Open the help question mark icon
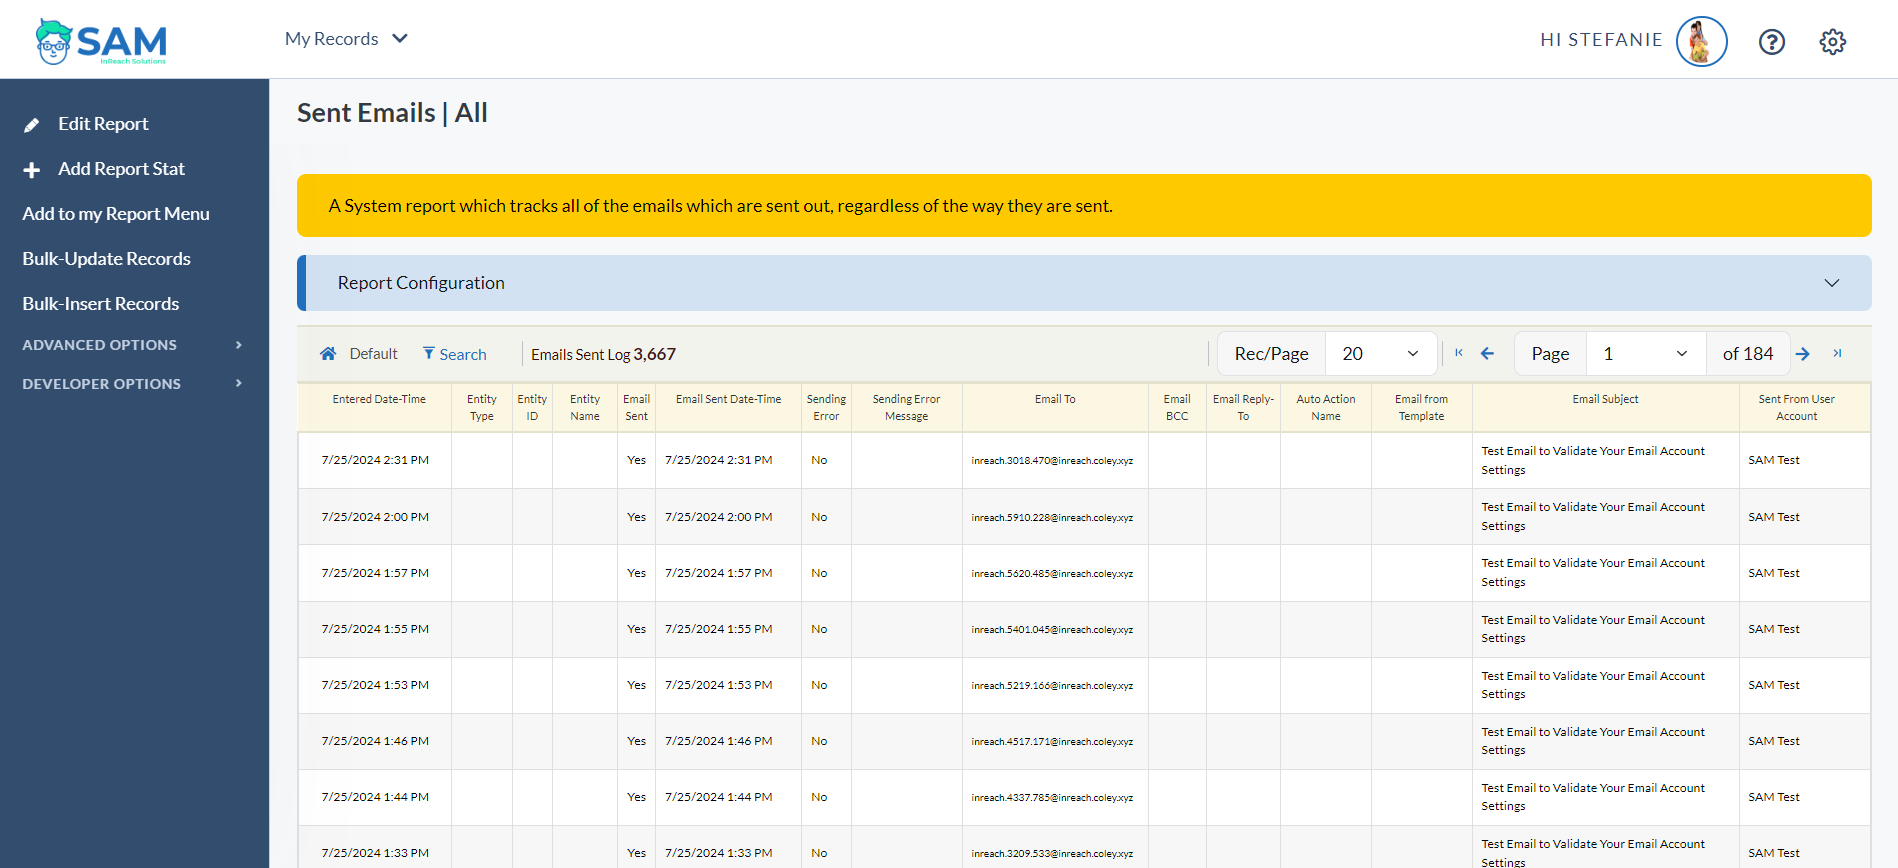The height and width of the screenshot is (868, 1898). point(1771,42)
